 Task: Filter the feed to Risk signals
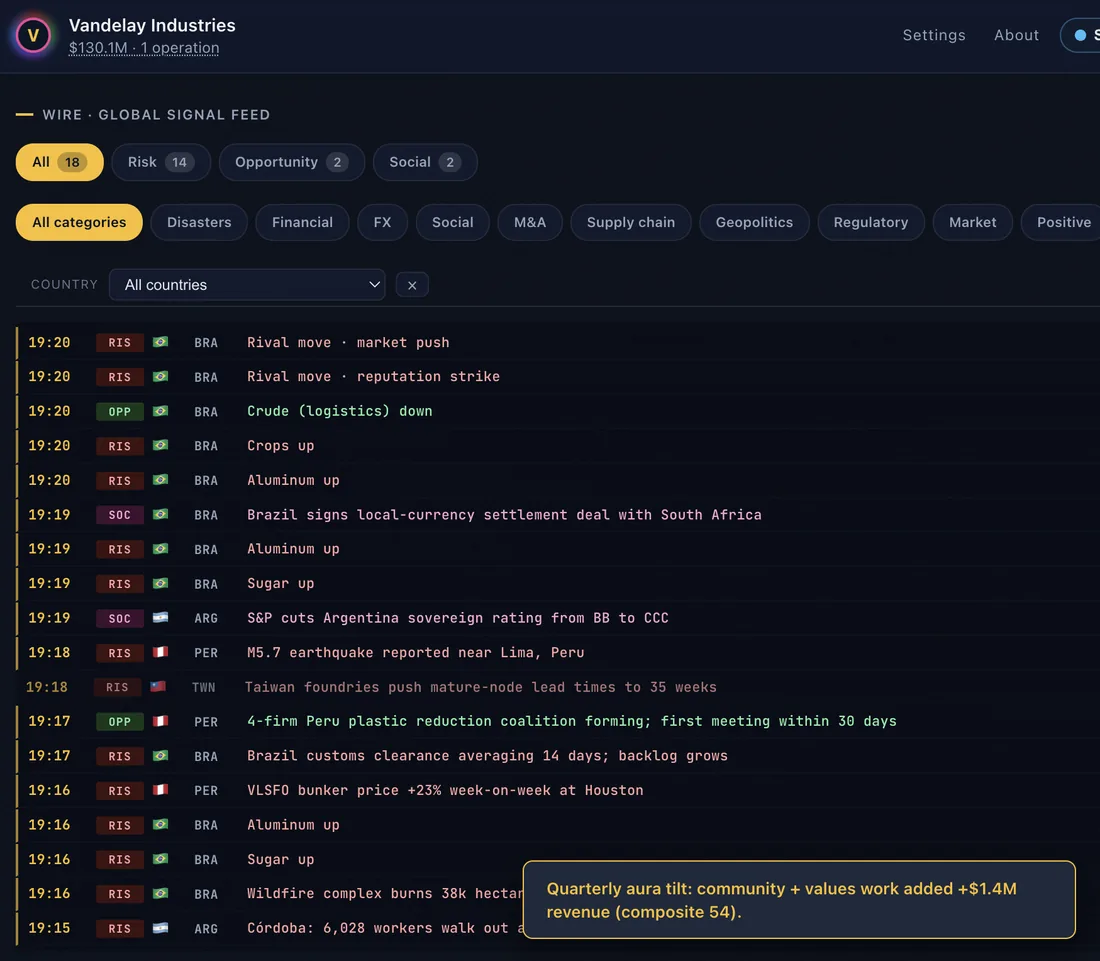click(161, 162)
